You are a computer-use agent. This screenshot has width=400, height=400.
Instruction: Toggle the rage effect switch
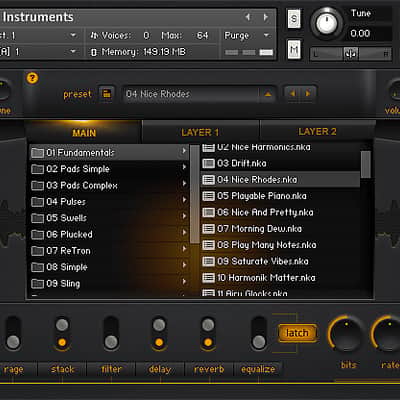13,333
